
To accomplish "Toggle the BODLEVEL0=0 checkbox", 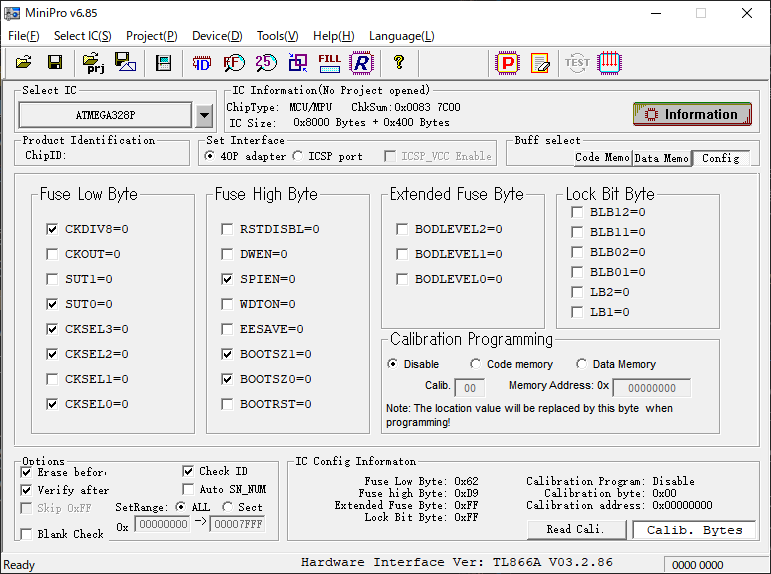I will 402,279.
